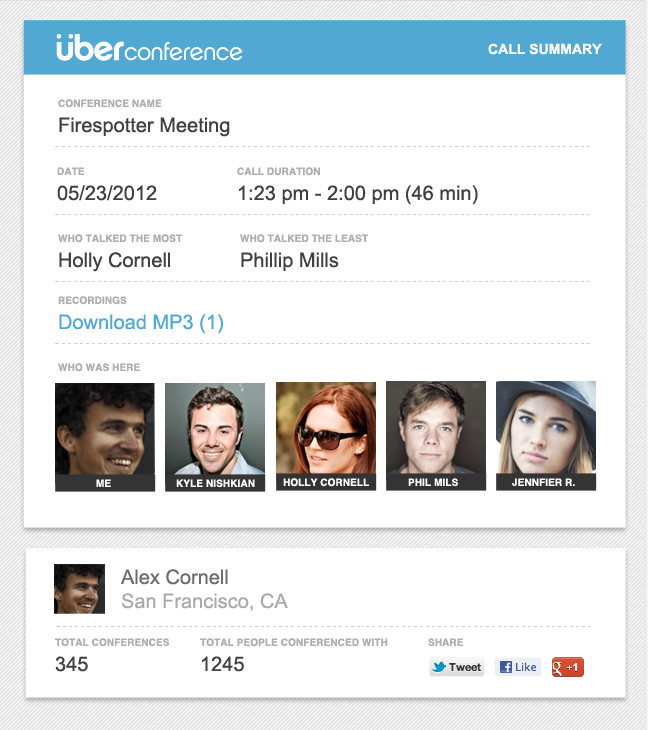Click the Google +1 button
648x730 pixels.
coord(567,667)
